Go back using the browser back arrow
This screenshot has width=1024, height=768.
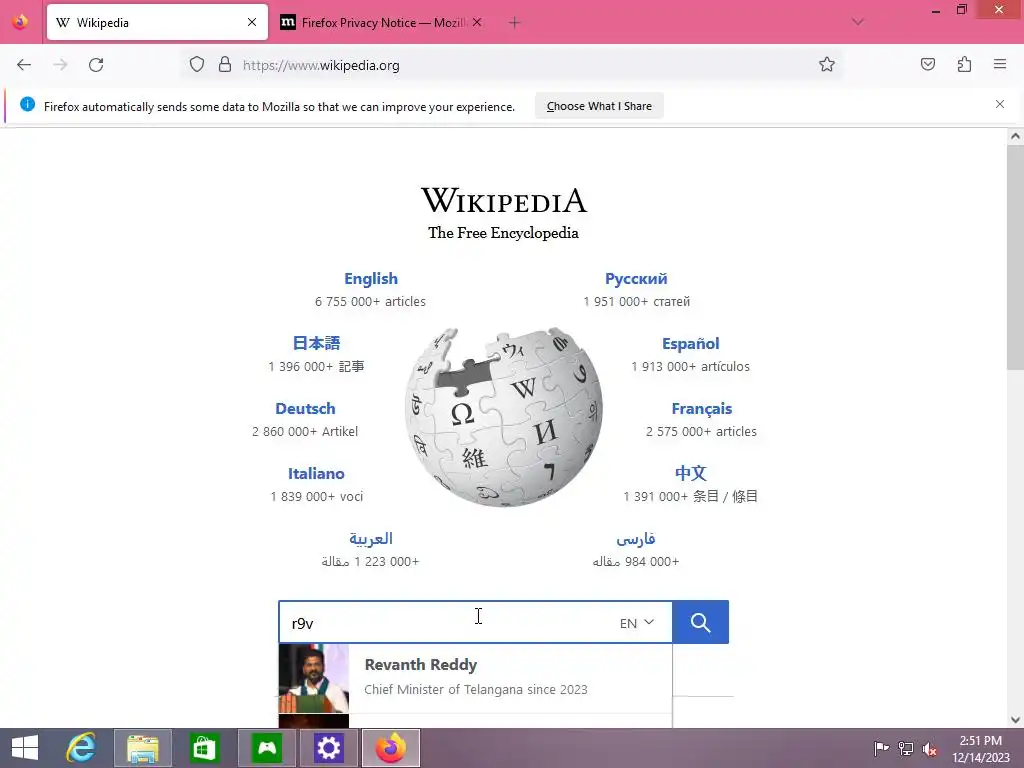tap(24, 65)
